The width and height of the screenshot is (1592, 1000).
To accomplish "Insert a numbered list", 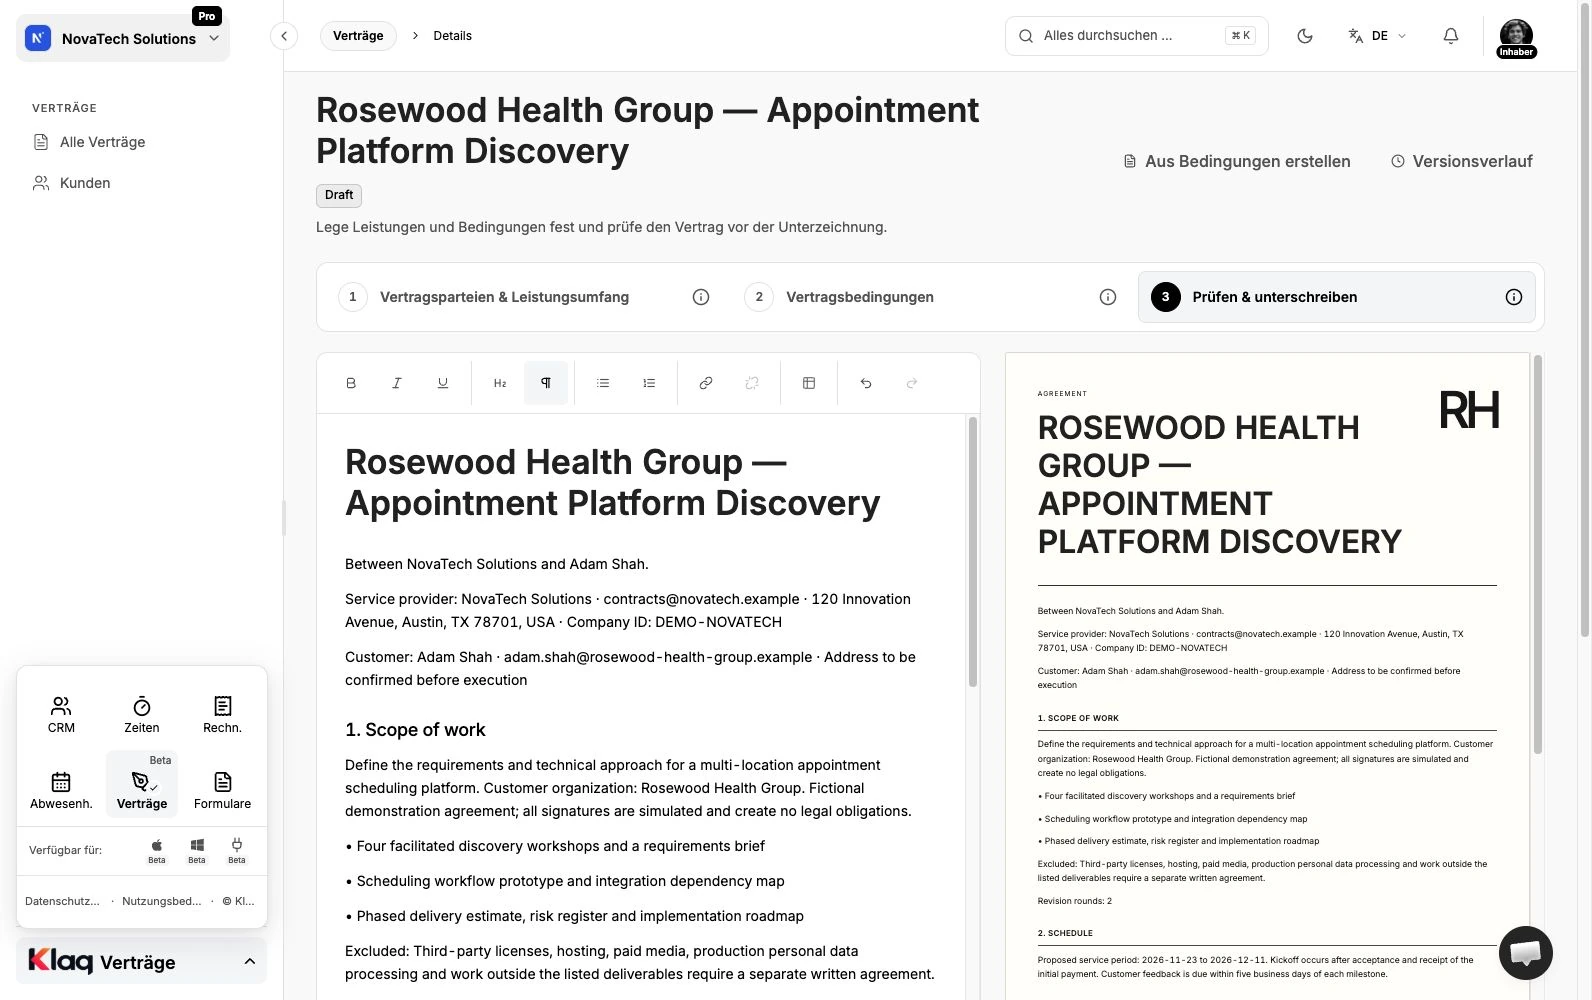I will tap(649, 383).
